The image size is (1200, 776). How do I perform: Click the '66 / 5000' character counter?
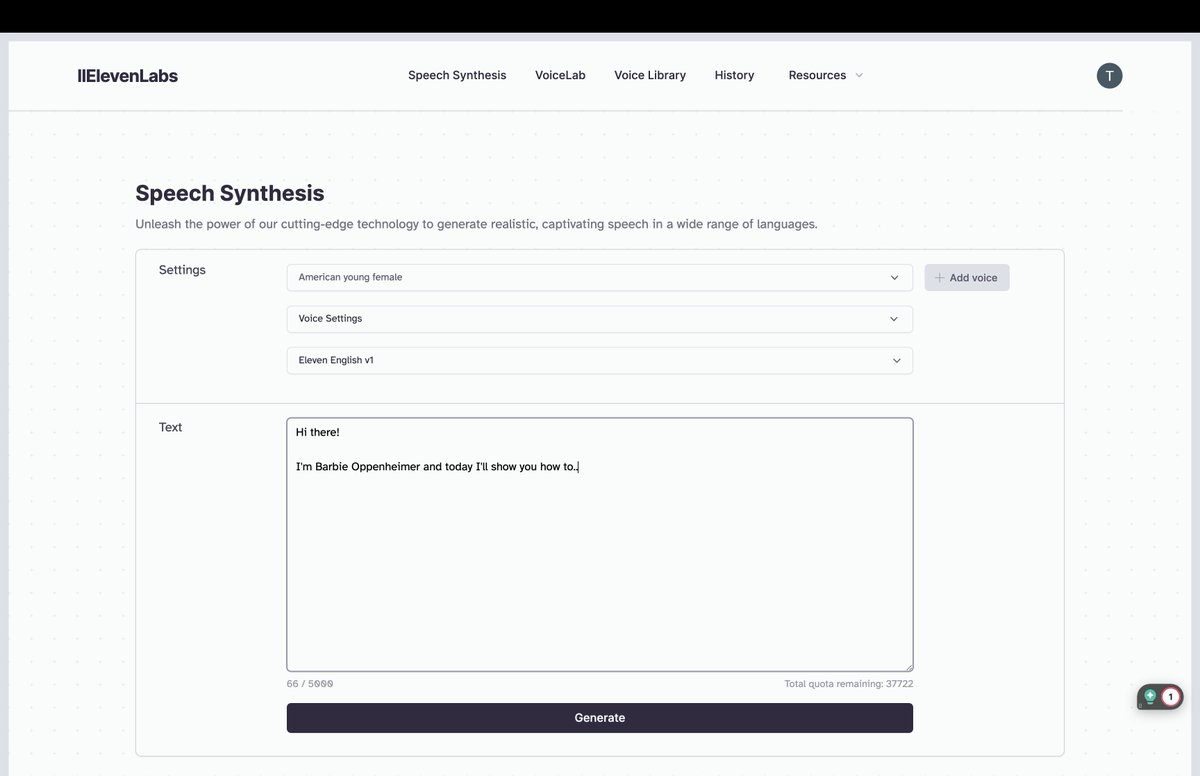[x=310, y=684]
